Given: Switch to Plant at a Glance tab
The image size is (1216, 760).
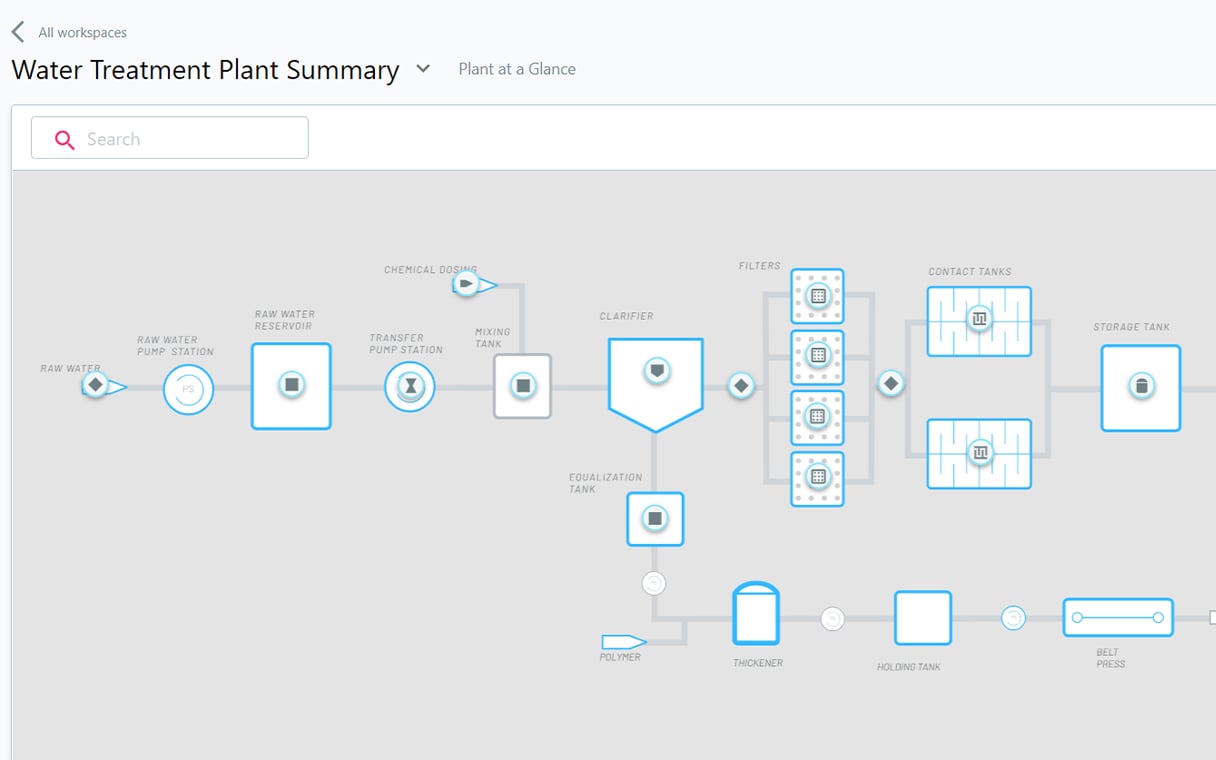Looking at the screenshot, I should coord(517,69).
